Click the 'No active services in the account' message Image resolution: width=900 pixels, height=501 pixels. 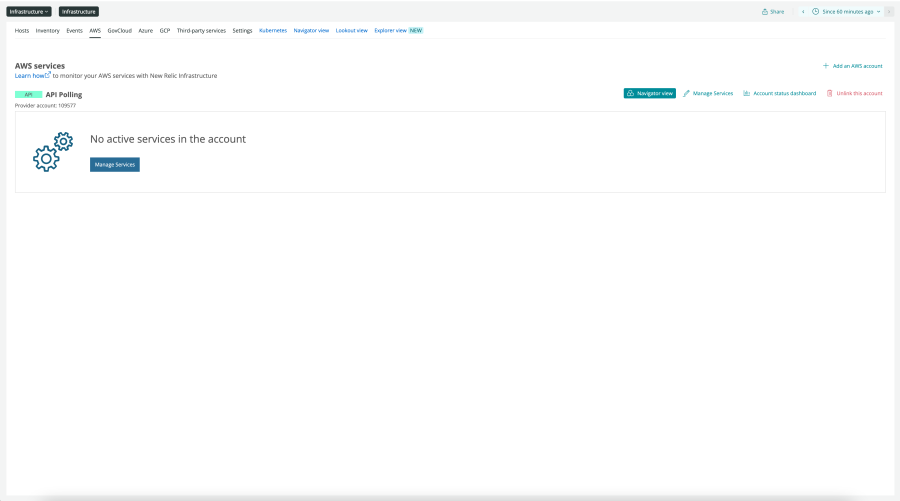tap(168, 139)
